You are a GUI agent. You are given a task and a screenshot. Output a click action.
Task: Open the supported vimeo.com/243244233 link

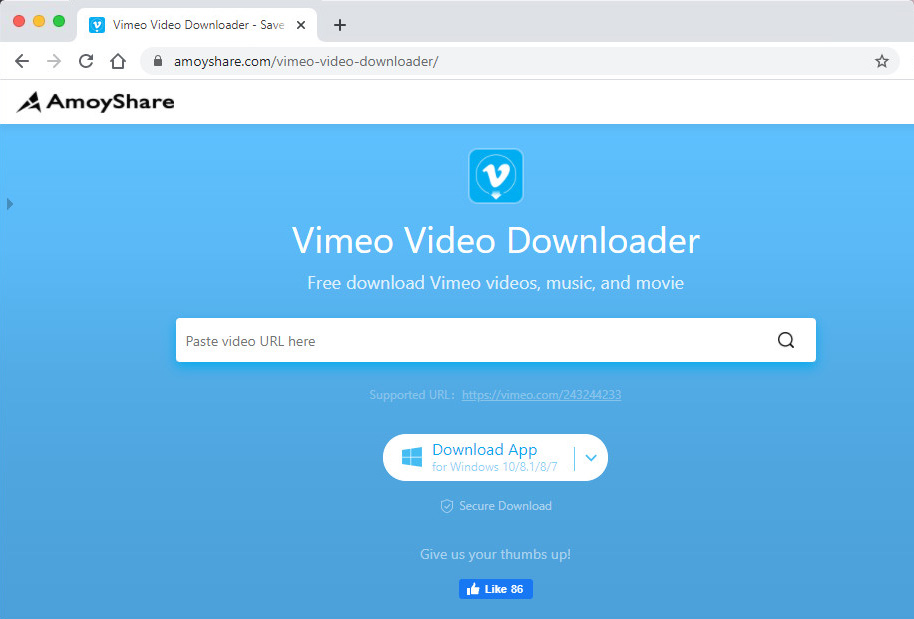point(542,395)
